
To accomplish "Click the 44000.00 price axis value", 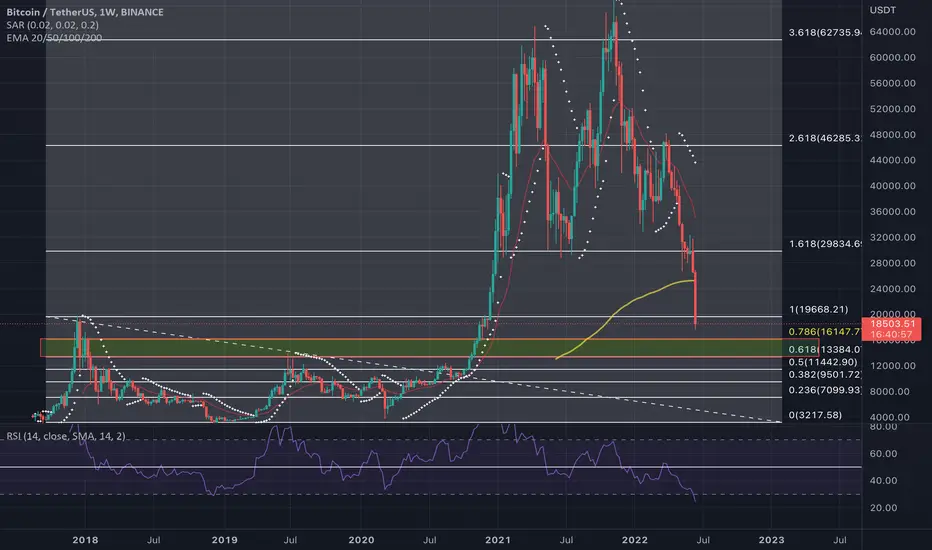I will tap(892, 160).
